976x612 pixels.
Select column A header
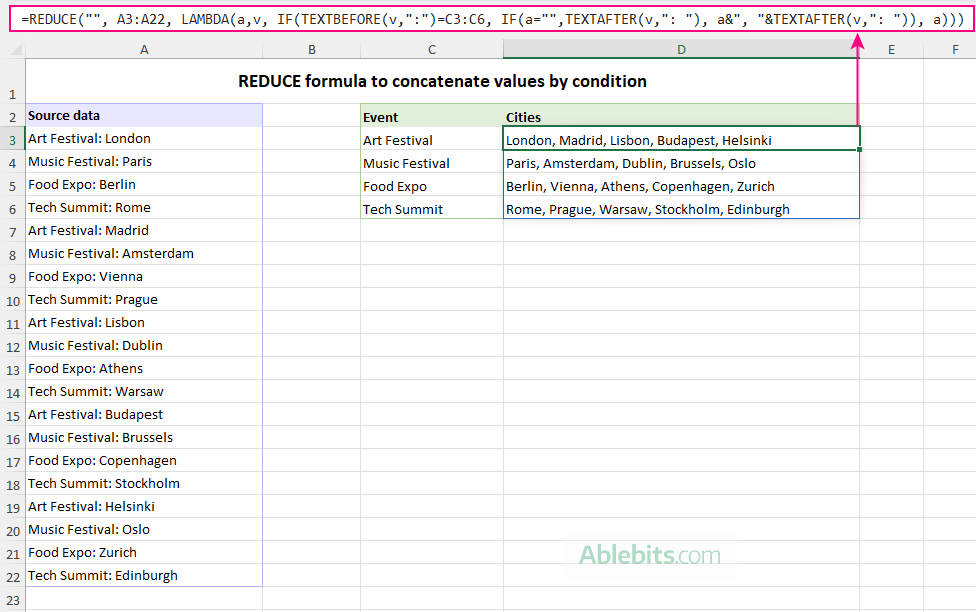pos(144,50)
